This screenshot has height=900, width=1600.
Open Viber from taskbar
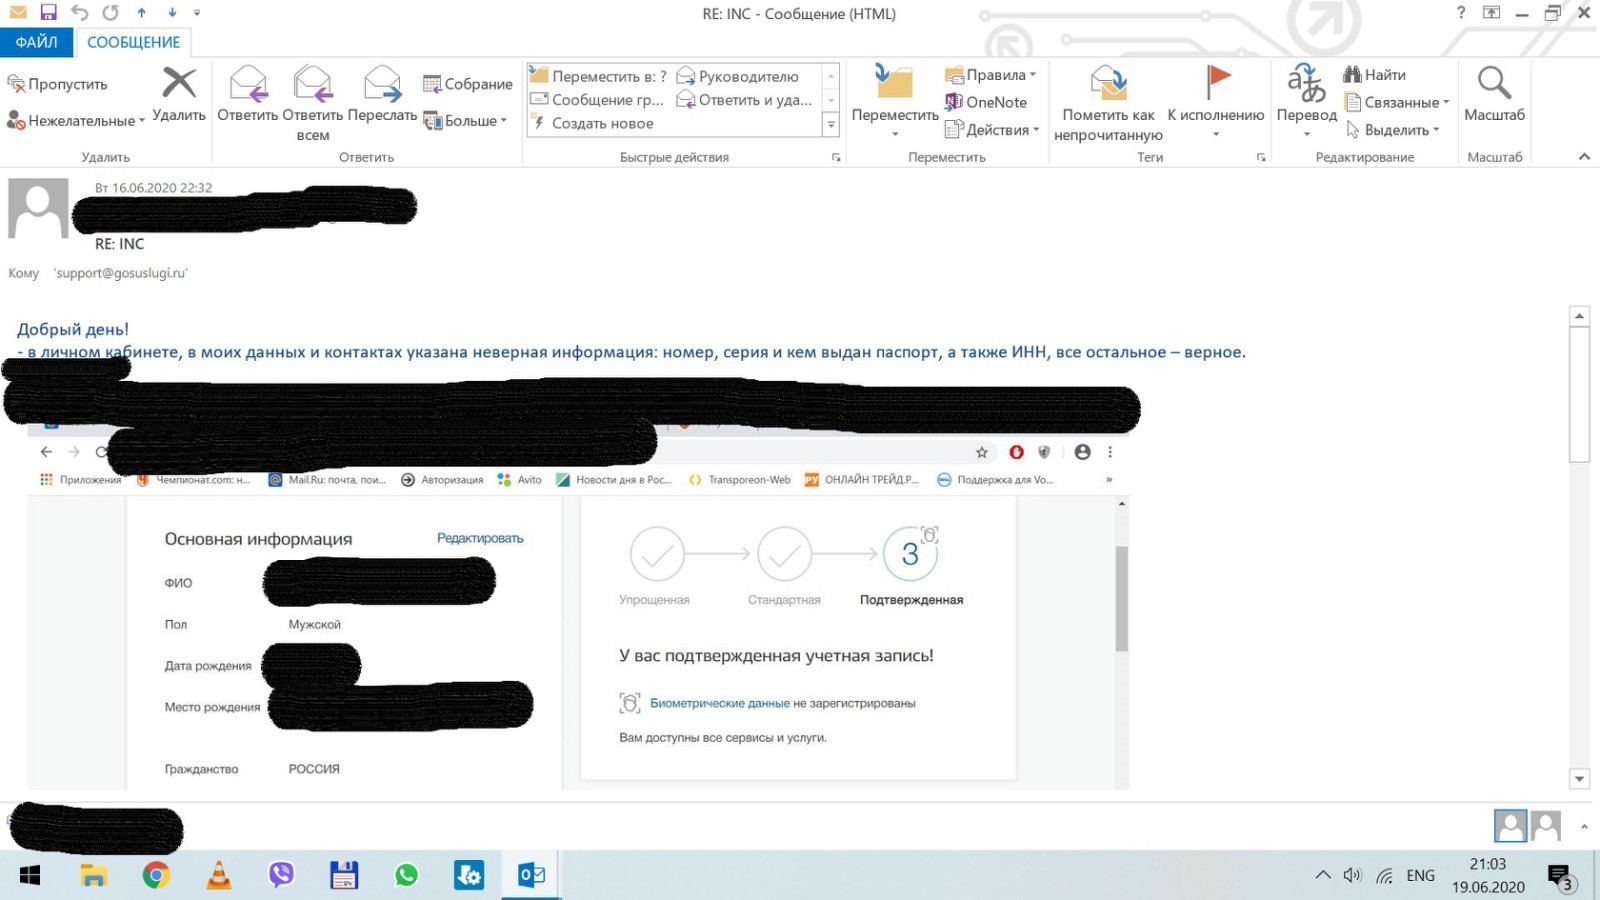tap(281, 876)
